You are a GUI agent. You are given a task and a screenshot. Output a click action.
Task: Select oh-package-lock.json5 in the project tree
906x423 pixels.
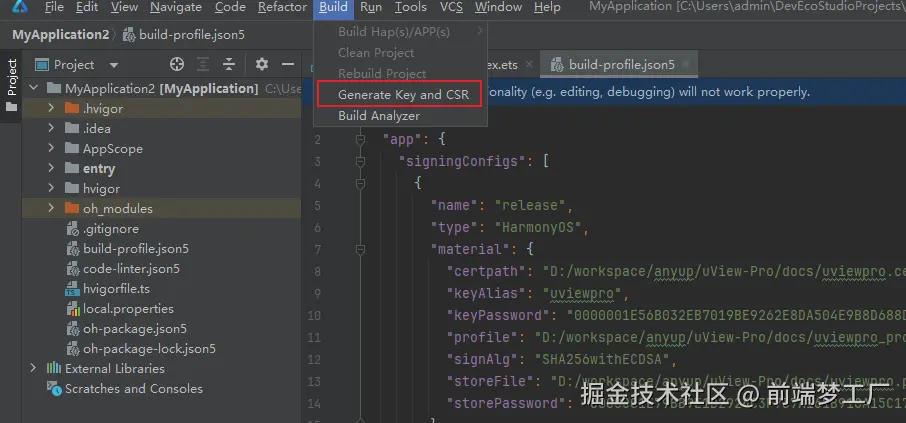(149, 348)
